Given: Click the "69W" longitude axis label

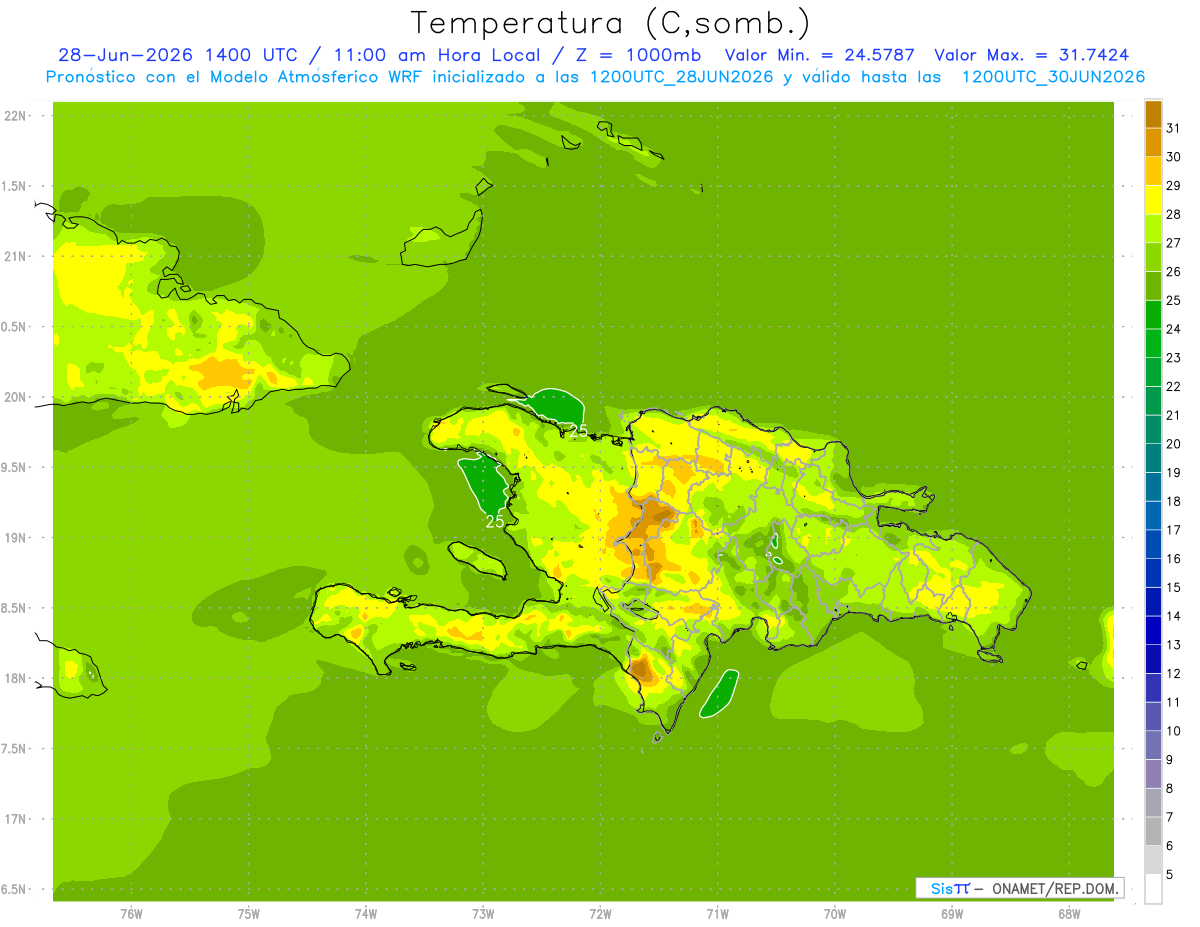Looking at the screenshot, I should coord(952,914).
